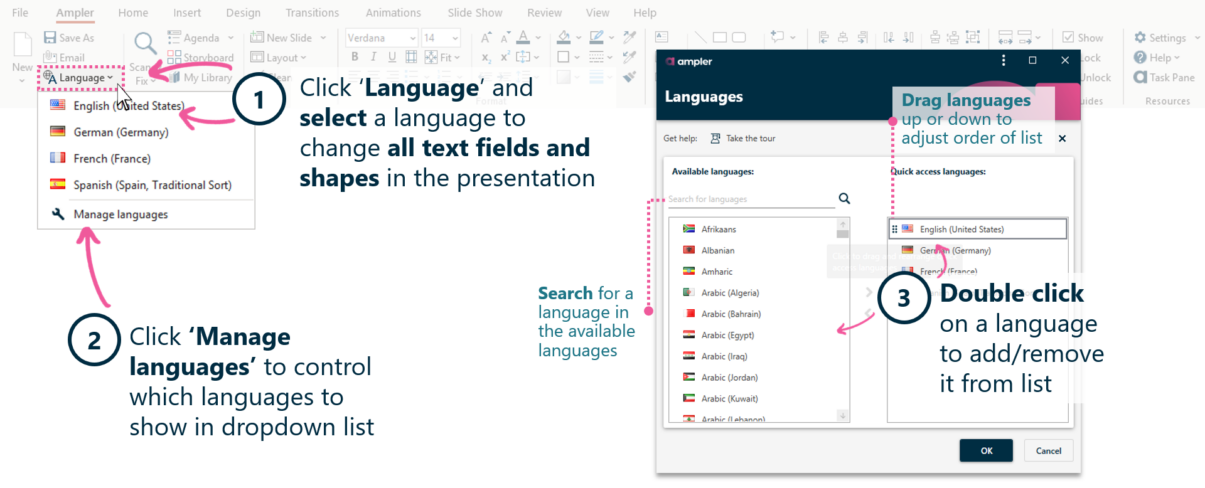Select French (France) in Language dropdown menu
Image resolution: width=1205 pixels, height=488 pixels.
click(146, 158)
